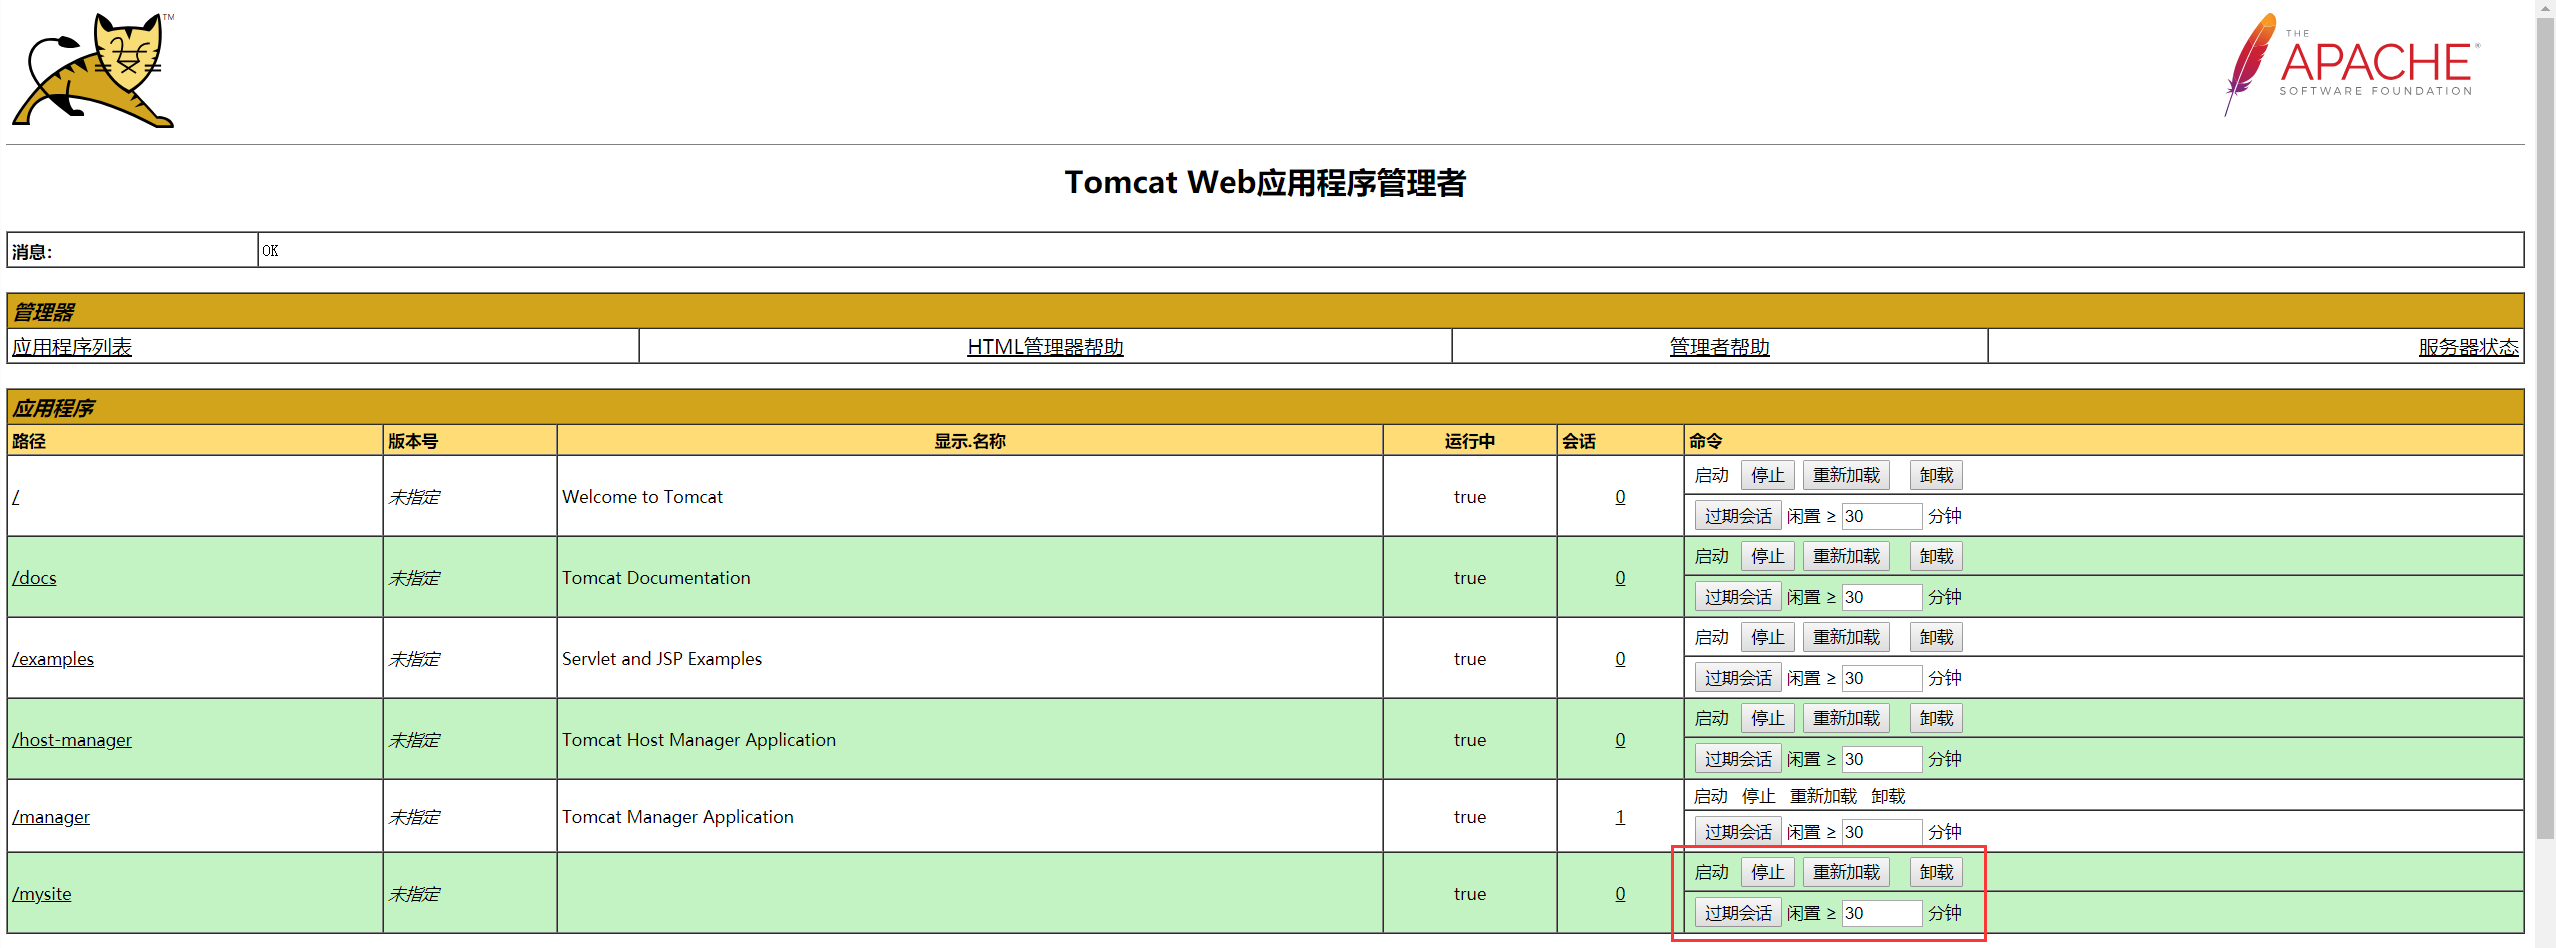The image size is (2556, 948).
Task: Click idle minutes field for /docs
Action: point(1881,597)
